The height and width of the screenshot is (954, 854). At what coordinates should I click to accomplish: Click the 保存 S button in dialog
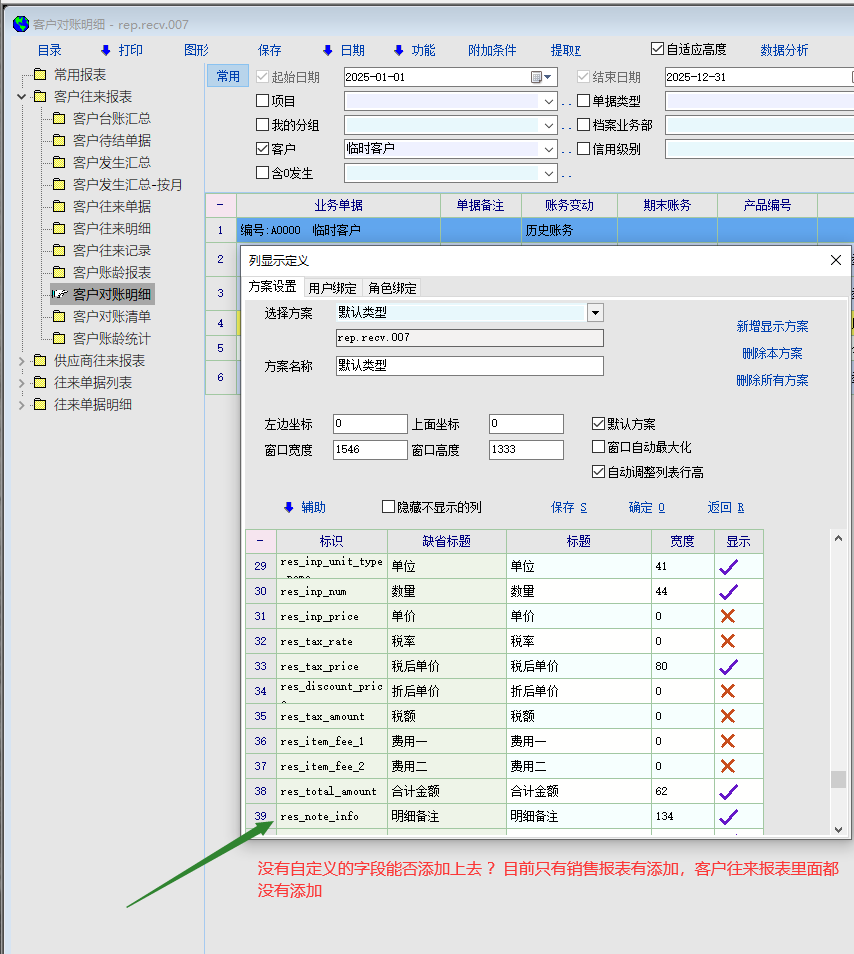click(568, 507)
